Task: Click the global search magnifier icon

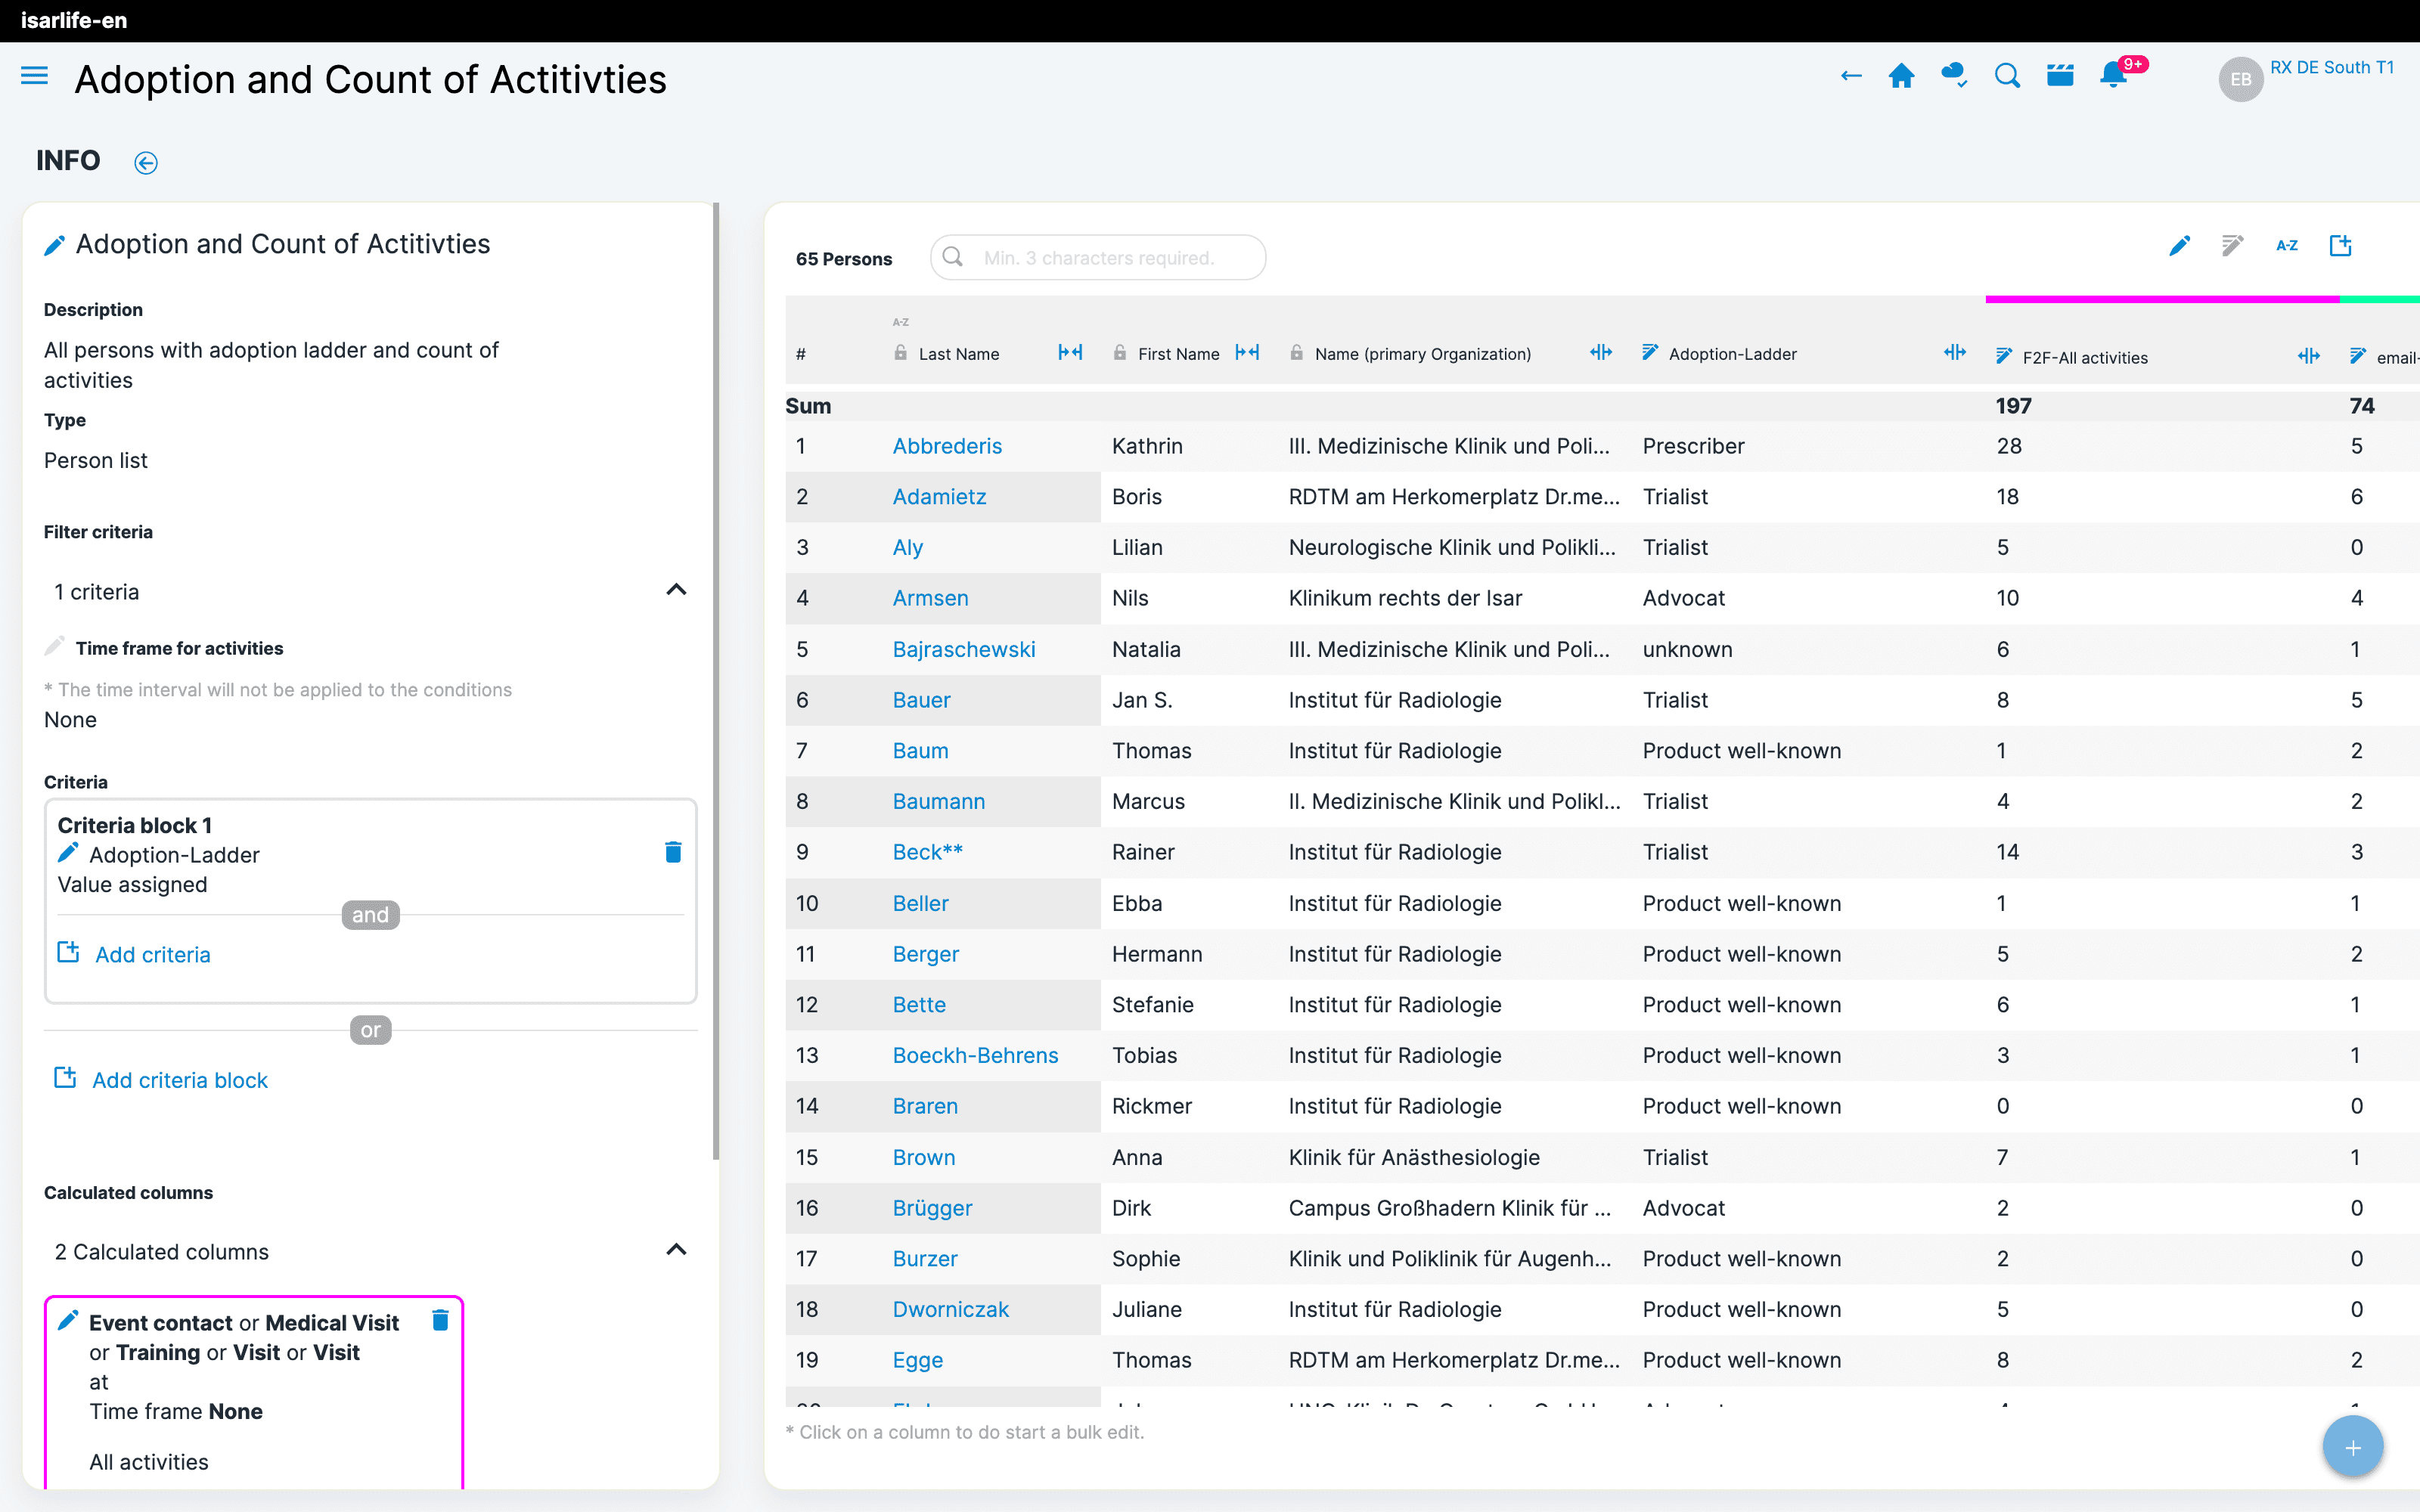Action: click(x=2006, y=76)
